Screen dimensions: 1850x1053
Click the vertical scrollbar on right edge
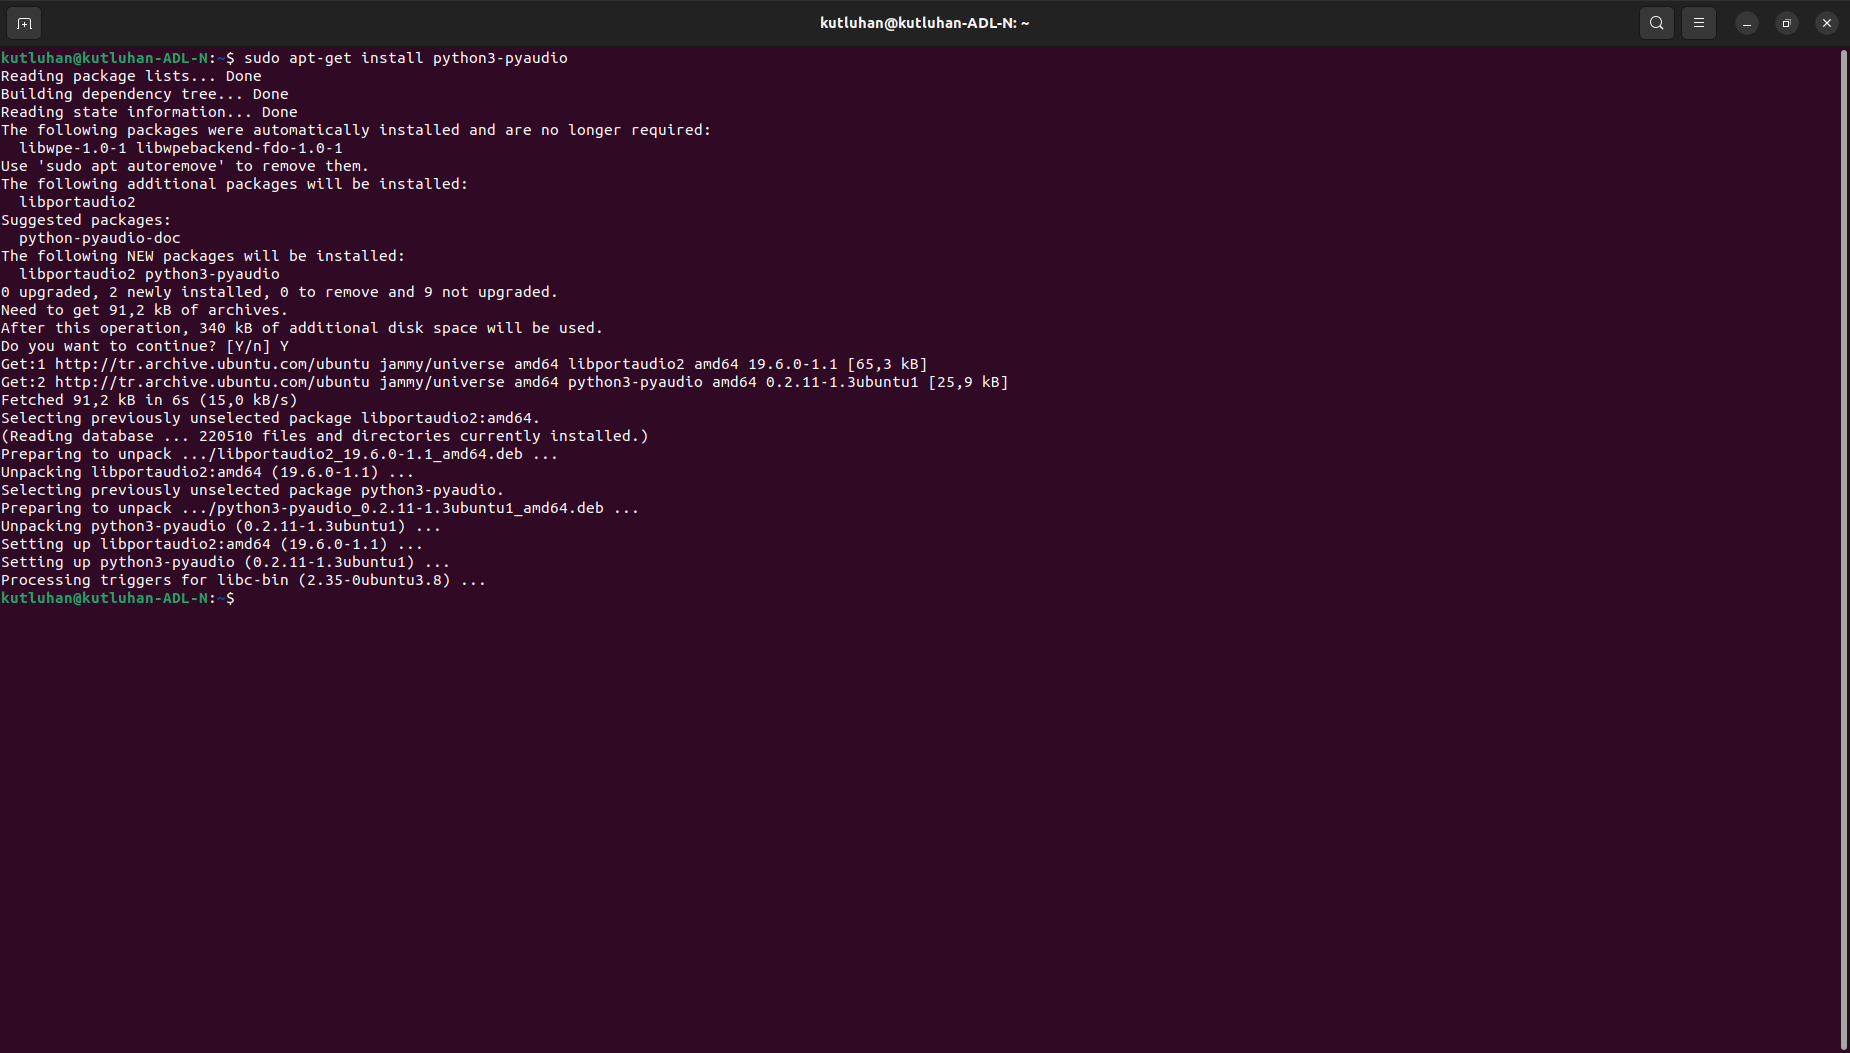[x=1843, y=548]
